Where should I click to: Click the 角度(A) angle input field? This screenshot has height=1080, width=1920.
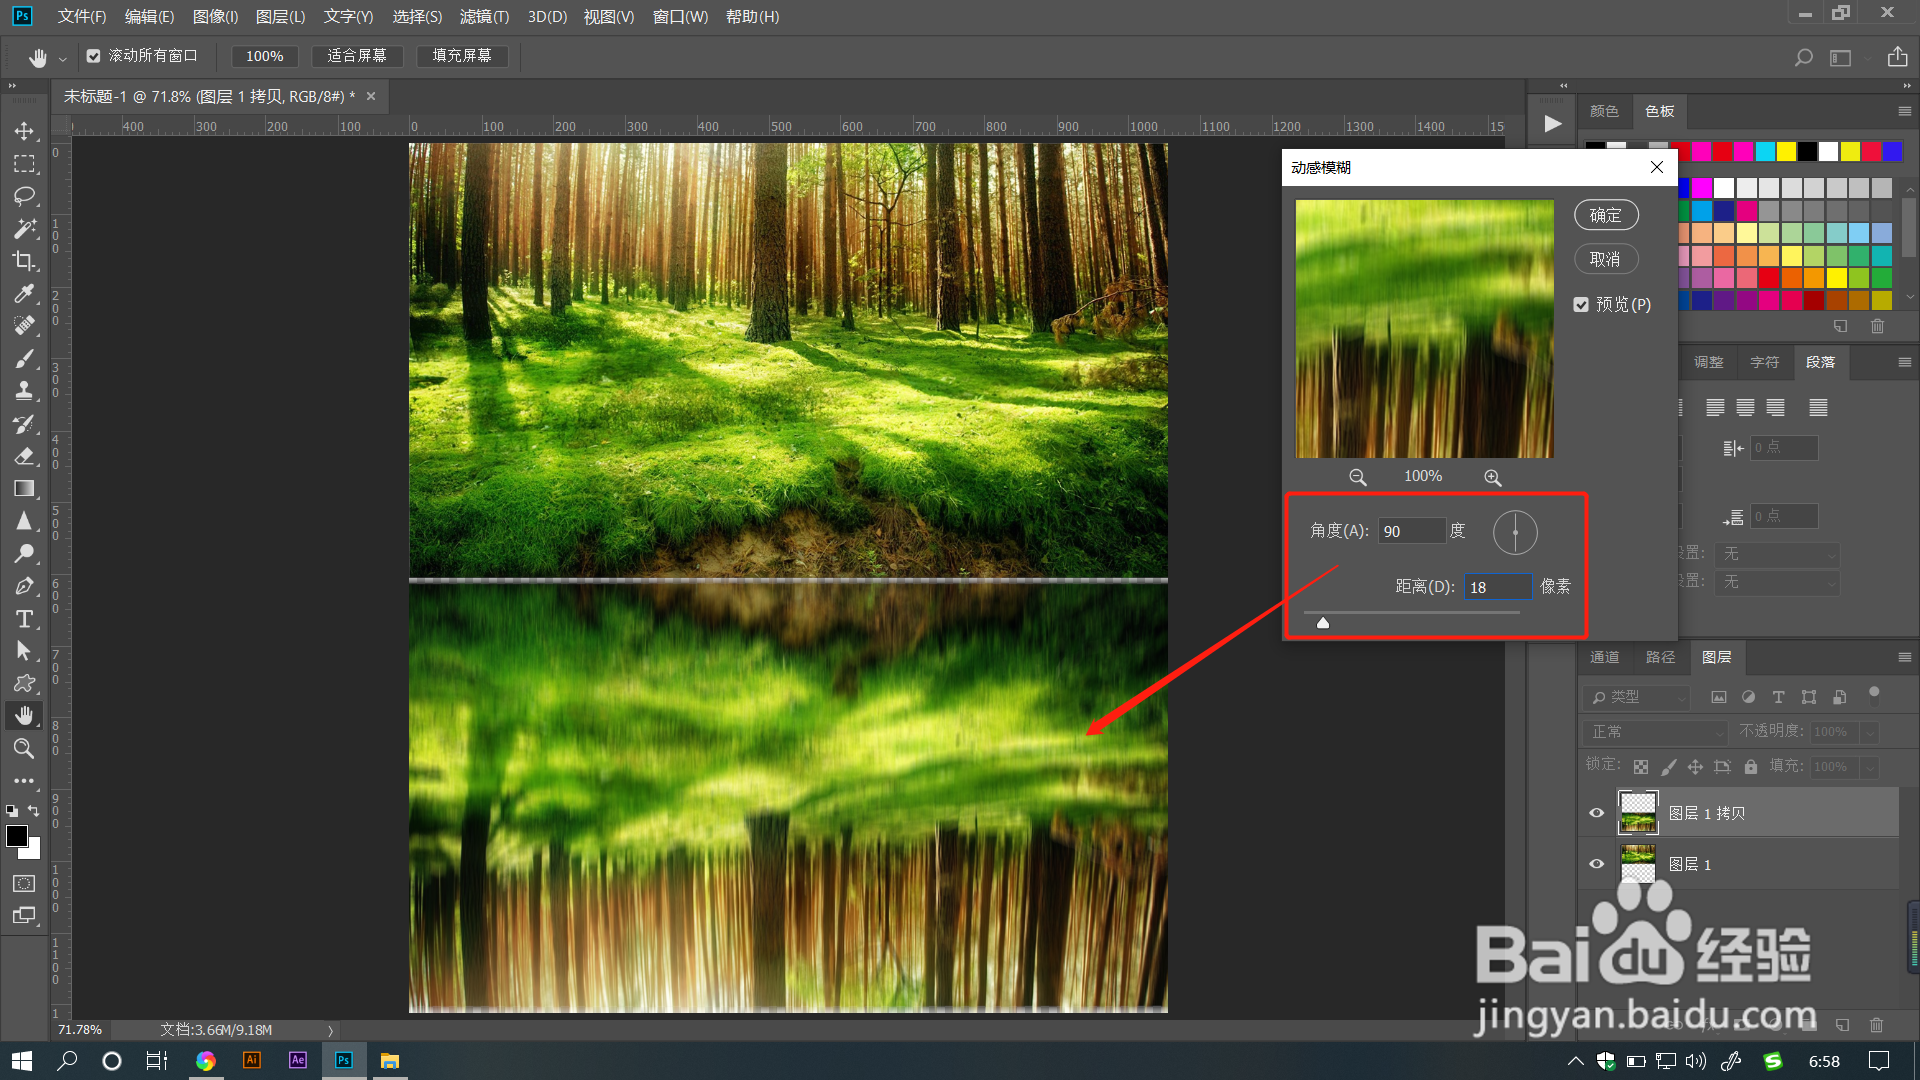pyautogui.click(x=1410, y=531)
